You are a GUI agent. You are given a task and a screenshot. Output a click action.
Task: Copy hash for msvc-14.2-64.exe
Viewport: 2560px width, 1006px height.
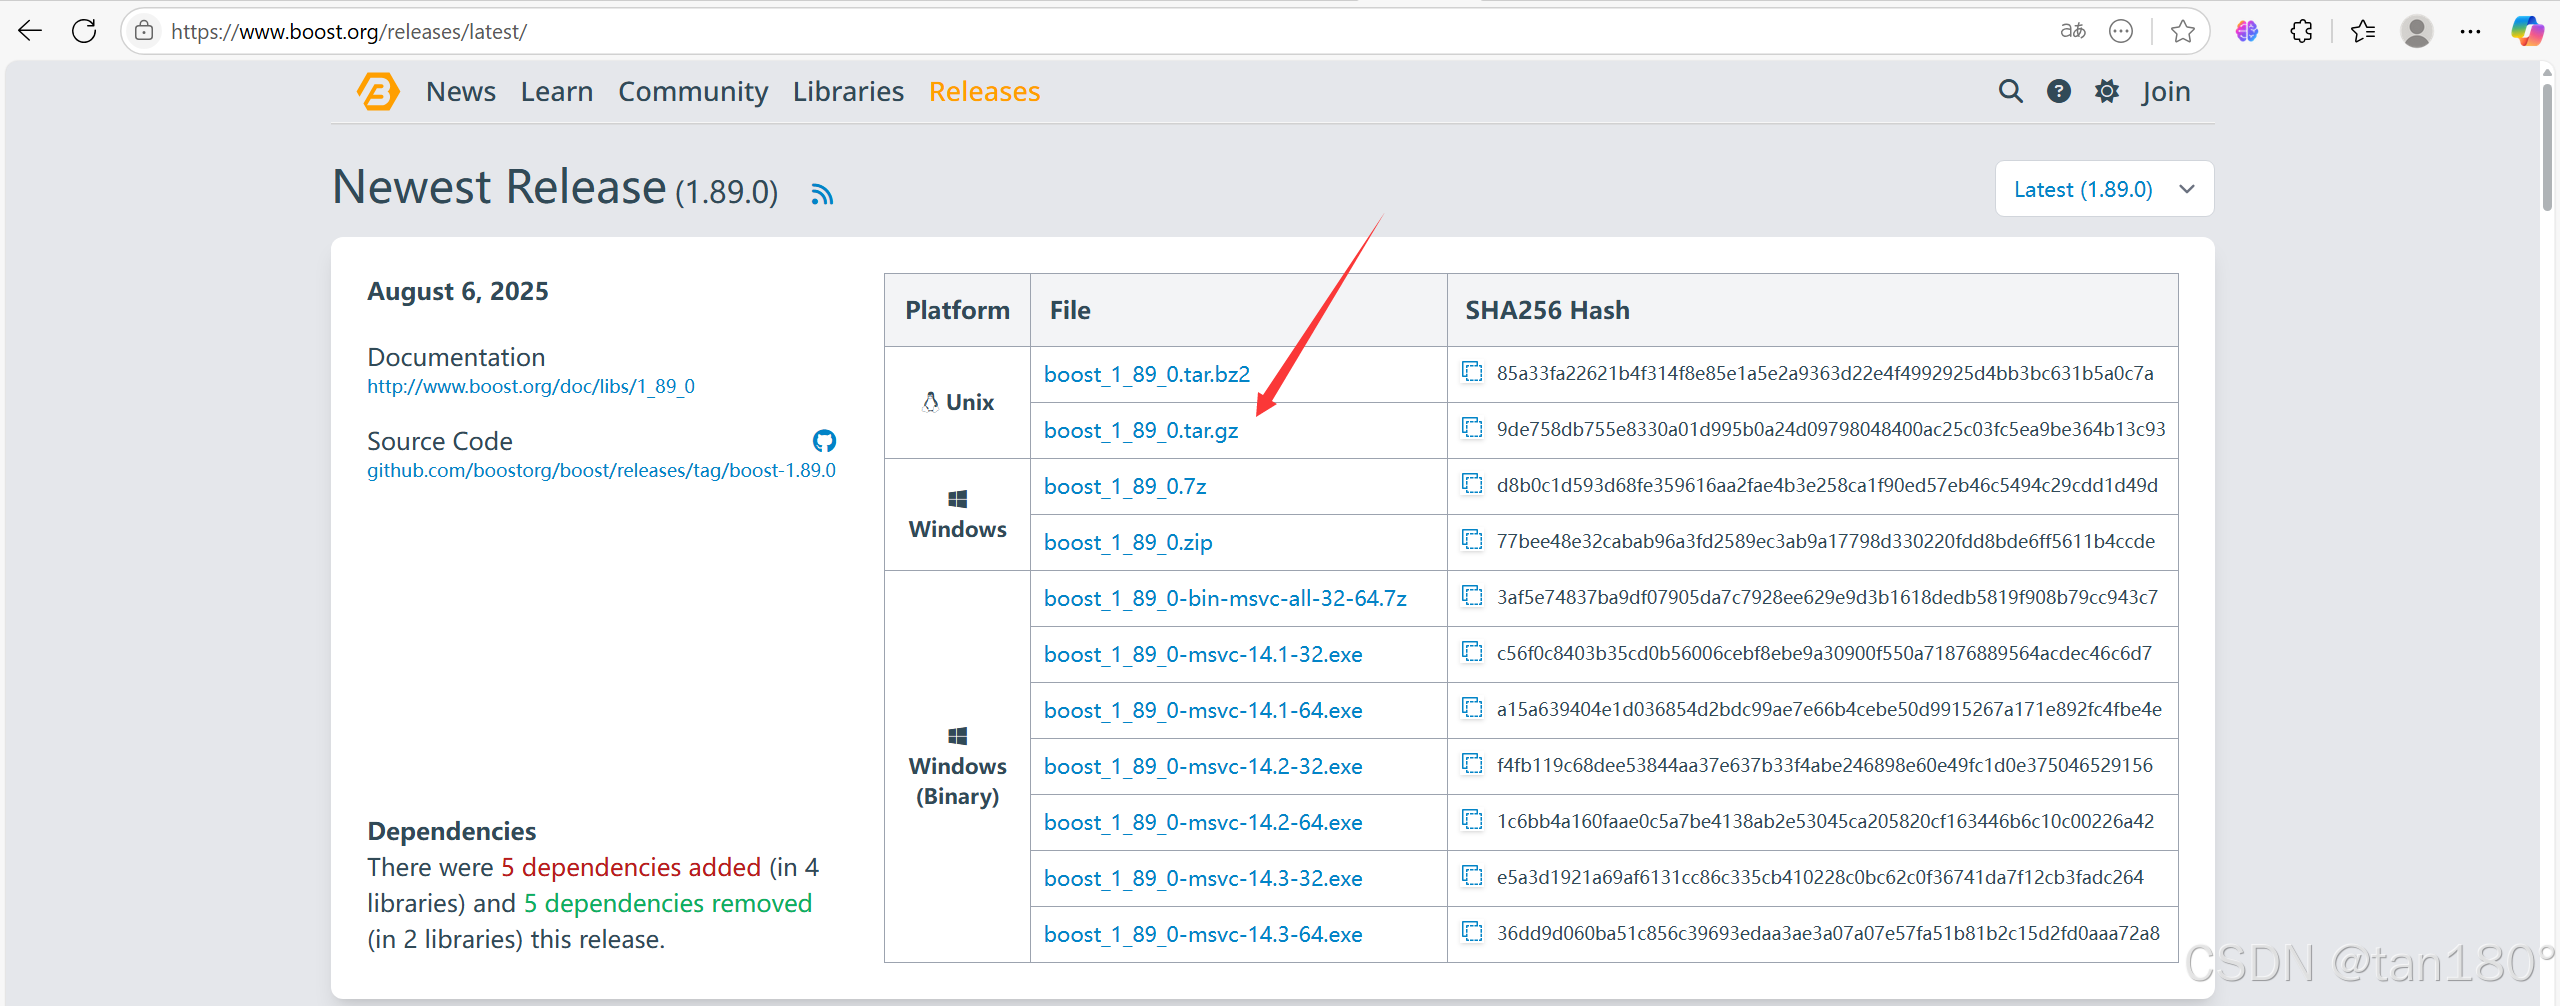point(1472,820)
